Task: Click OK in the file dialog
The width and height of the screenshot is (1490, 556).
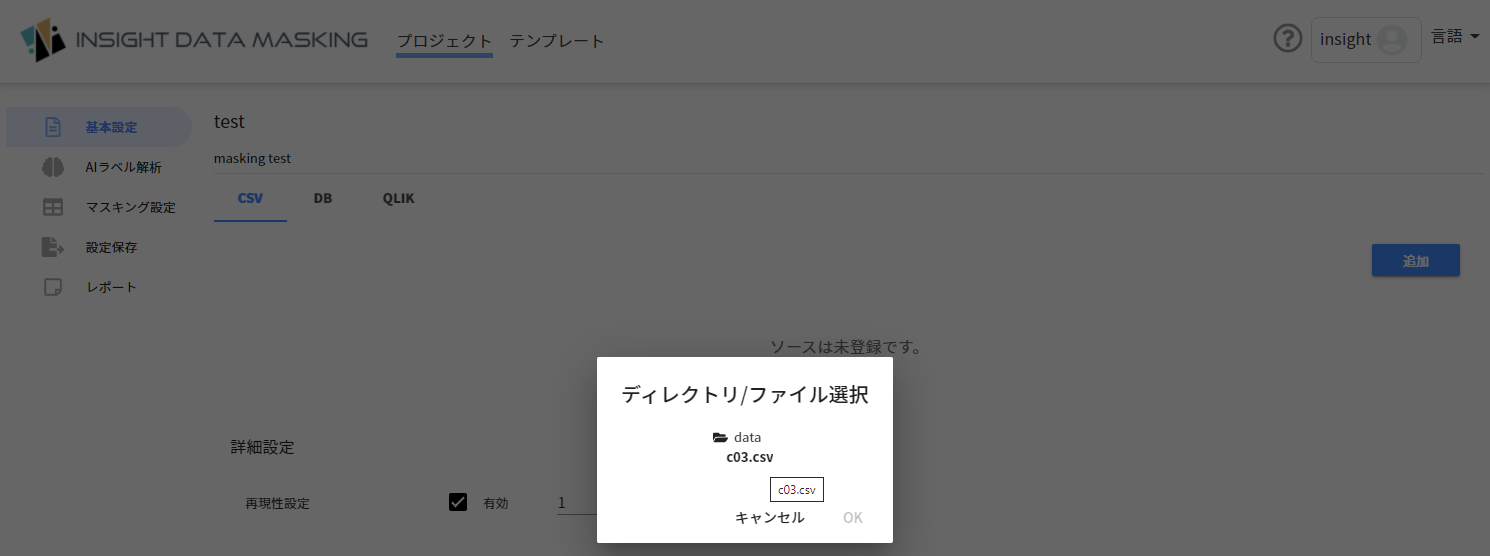Action: pyautogui.click(x=852, y=517)
